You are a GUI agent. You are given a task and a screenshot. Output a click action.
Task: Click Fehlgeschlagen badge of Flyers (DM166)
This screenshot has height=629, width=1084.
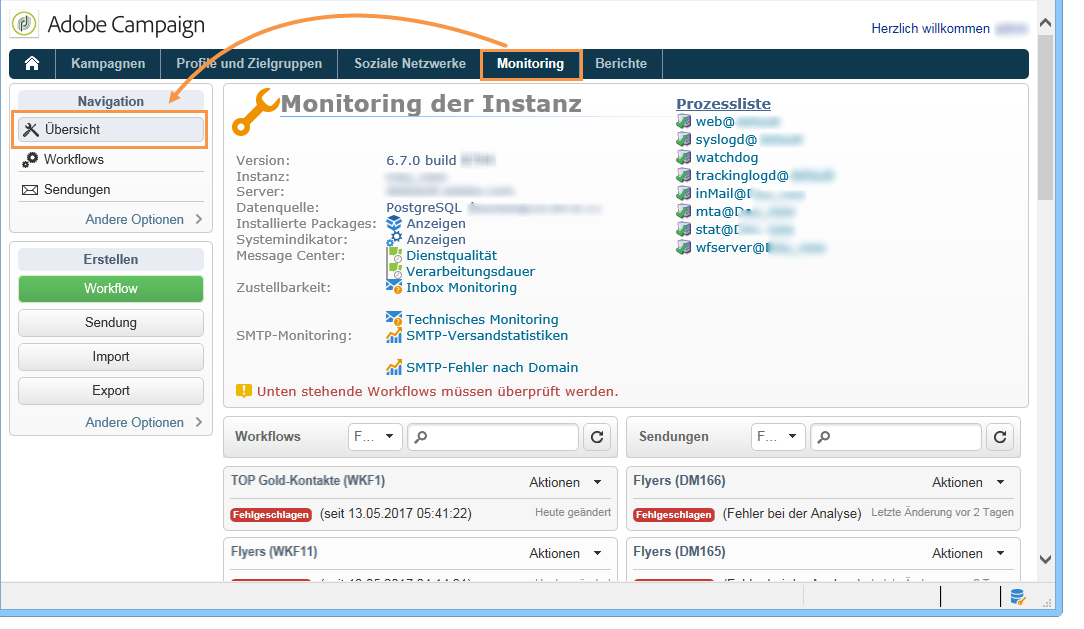[x=673, y=515]
